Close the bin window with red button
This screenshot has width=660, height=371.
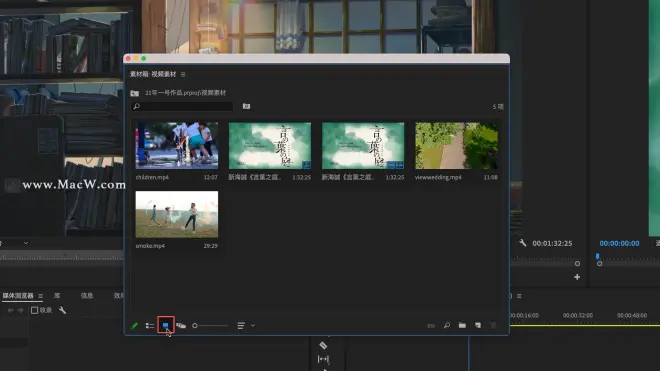pos(128,59)
